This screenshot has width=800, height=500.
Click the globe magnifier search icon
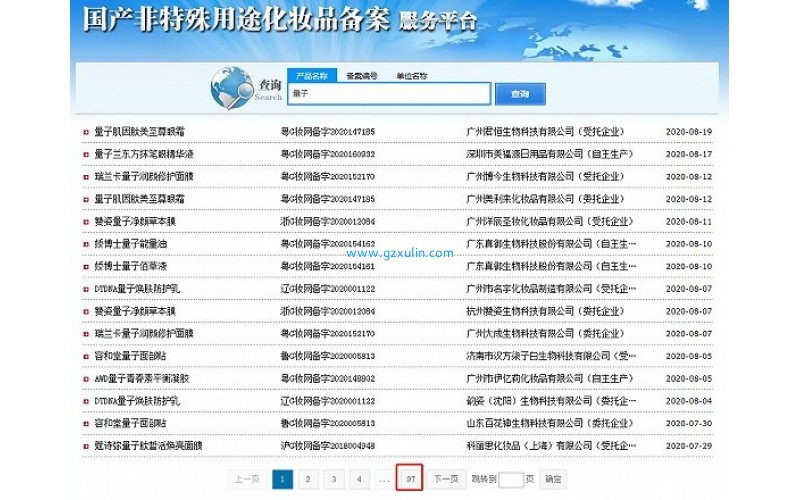[233, 88]
